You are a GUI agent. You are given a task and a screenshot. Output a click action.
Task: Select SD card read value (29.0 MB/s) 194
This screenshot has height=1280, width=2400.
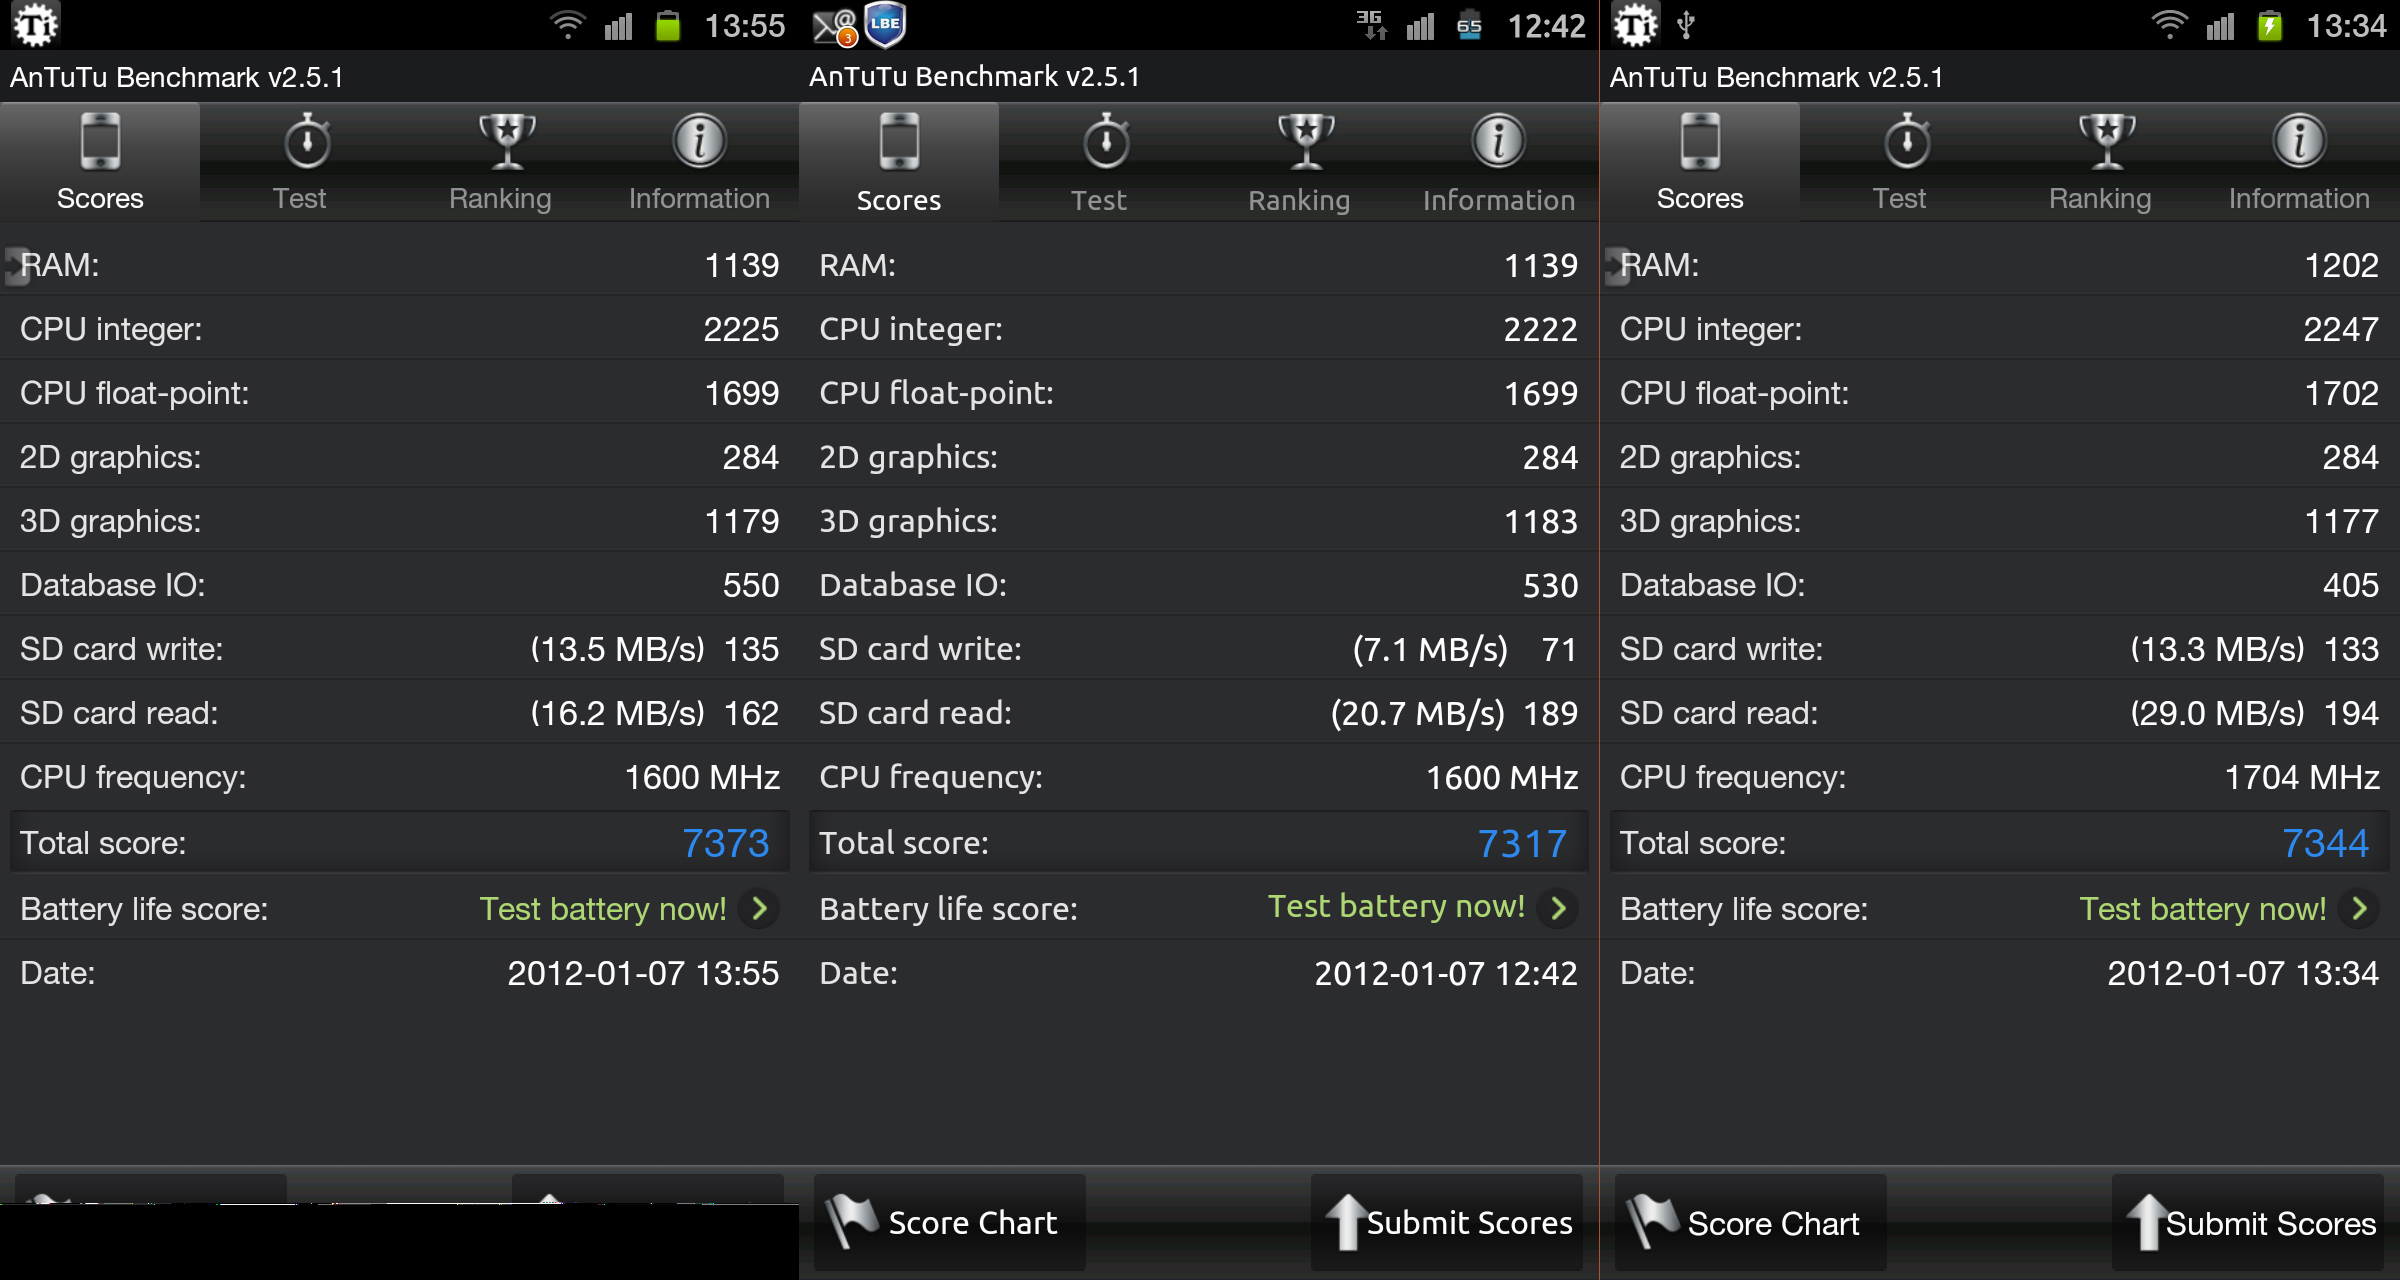[x=2254, y=713]
